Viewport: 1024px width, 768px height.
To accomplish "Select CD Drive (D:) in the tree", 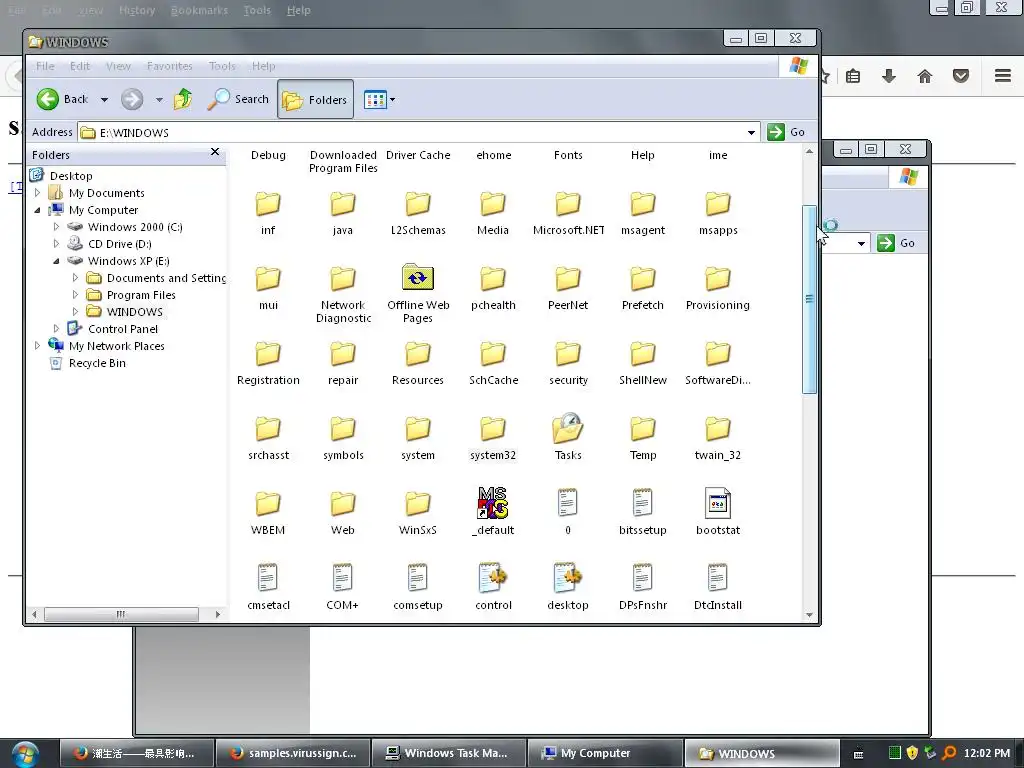I will point(120,244).
